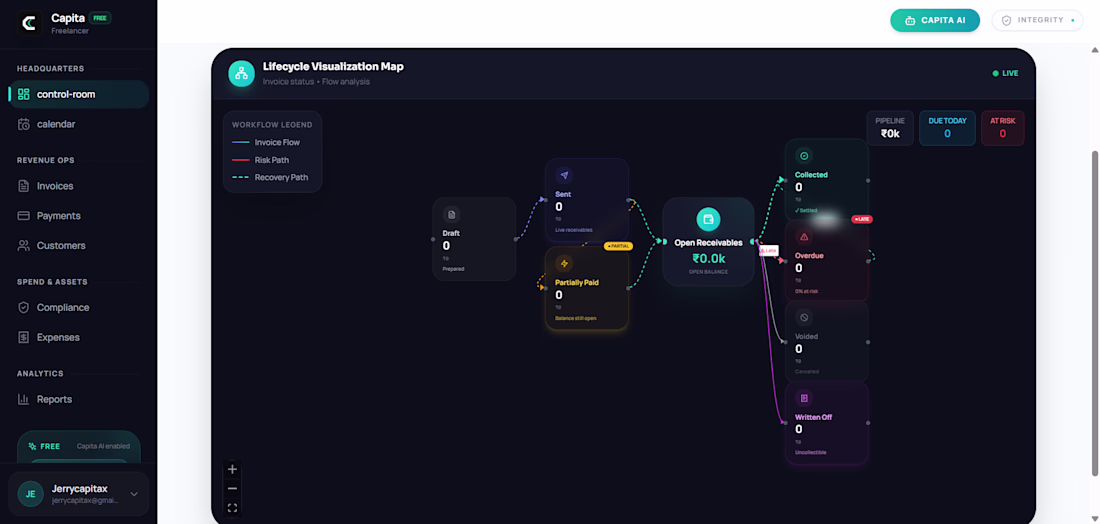Expand the Jerrycapitax account chevron

(x=134, y=494)
